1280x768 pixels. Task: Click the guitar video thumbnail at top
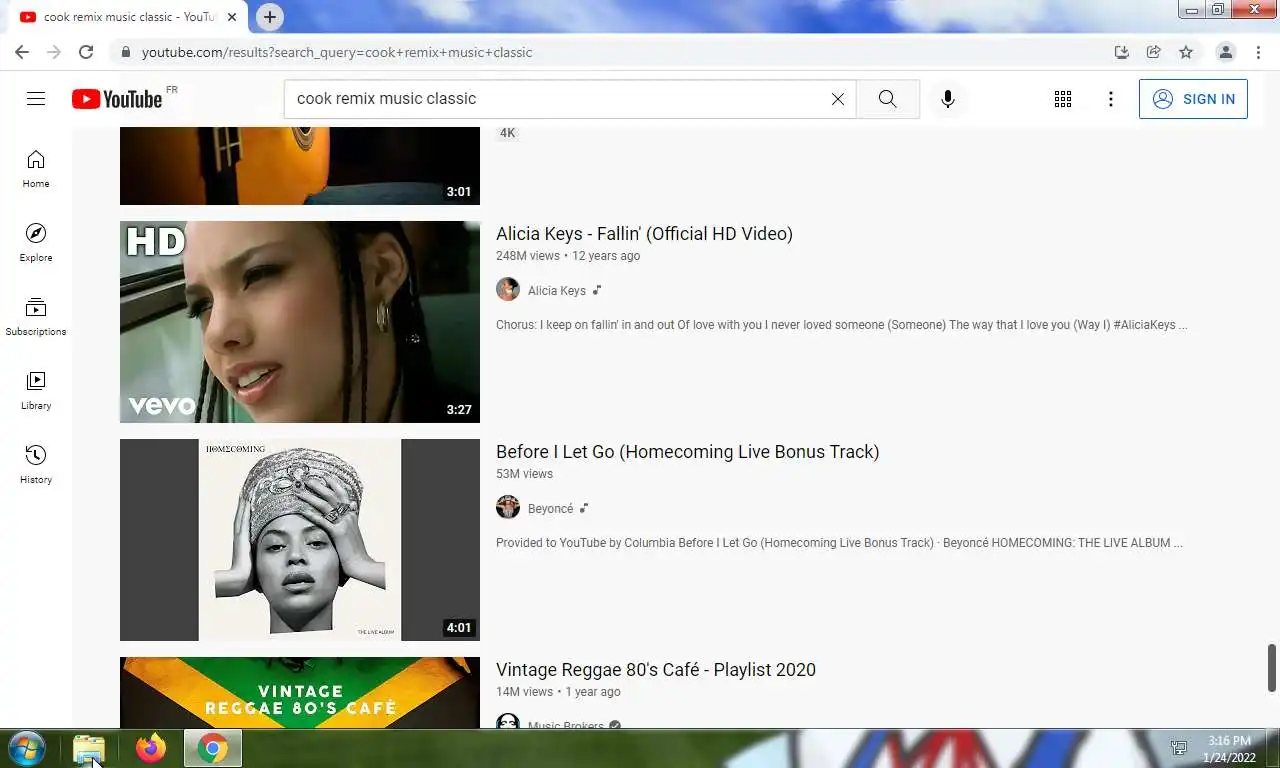pyautogui.click(x=300, y=166)
